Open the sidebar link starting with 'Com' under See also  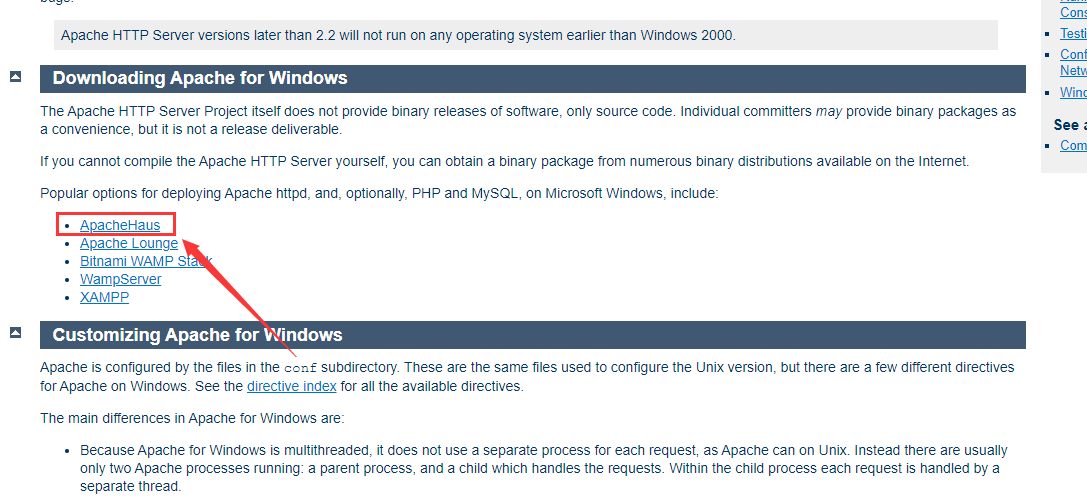[x=1073, y=145]
